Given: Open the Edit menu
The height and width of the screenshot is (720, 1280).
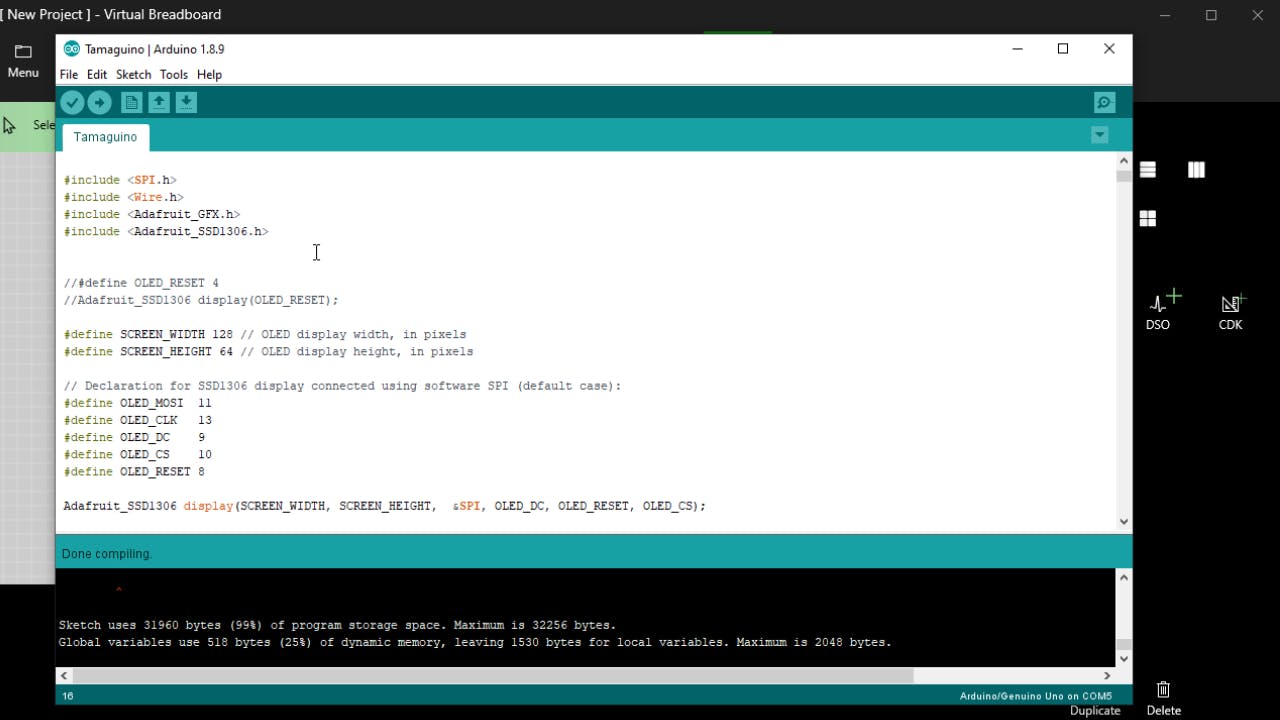Looking at the screenshot, I should click(97, 75).
